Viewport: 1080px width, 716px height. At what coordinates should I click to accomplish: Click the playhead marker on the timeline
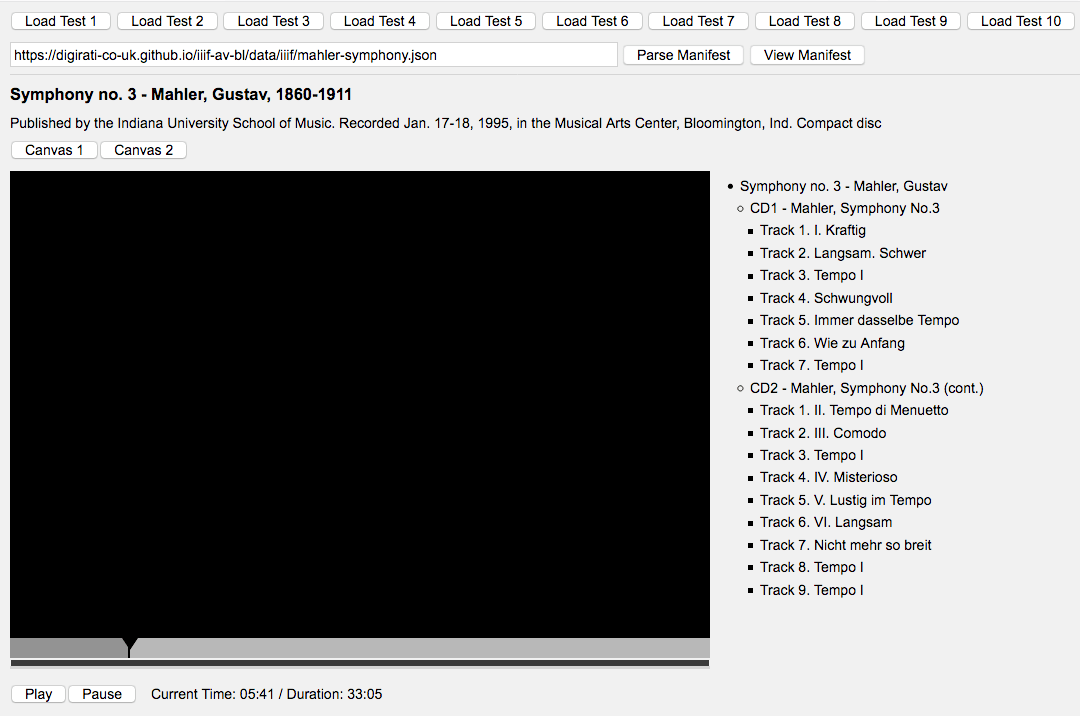[129, 647]
